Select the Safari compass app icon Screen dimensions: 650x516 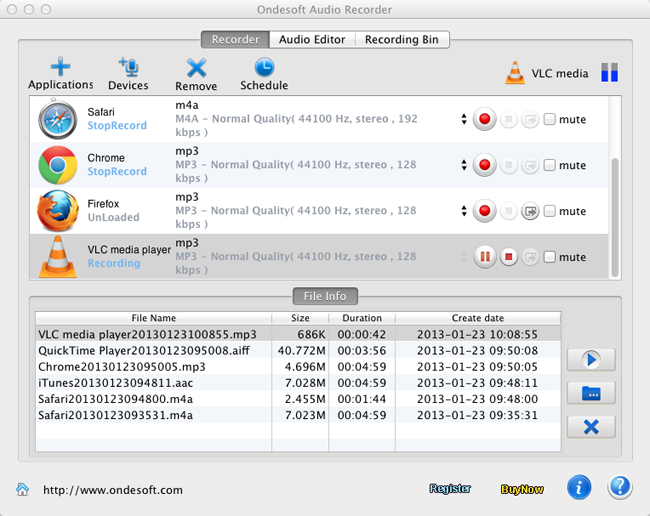pyautogui.click(x=58, y=119)
